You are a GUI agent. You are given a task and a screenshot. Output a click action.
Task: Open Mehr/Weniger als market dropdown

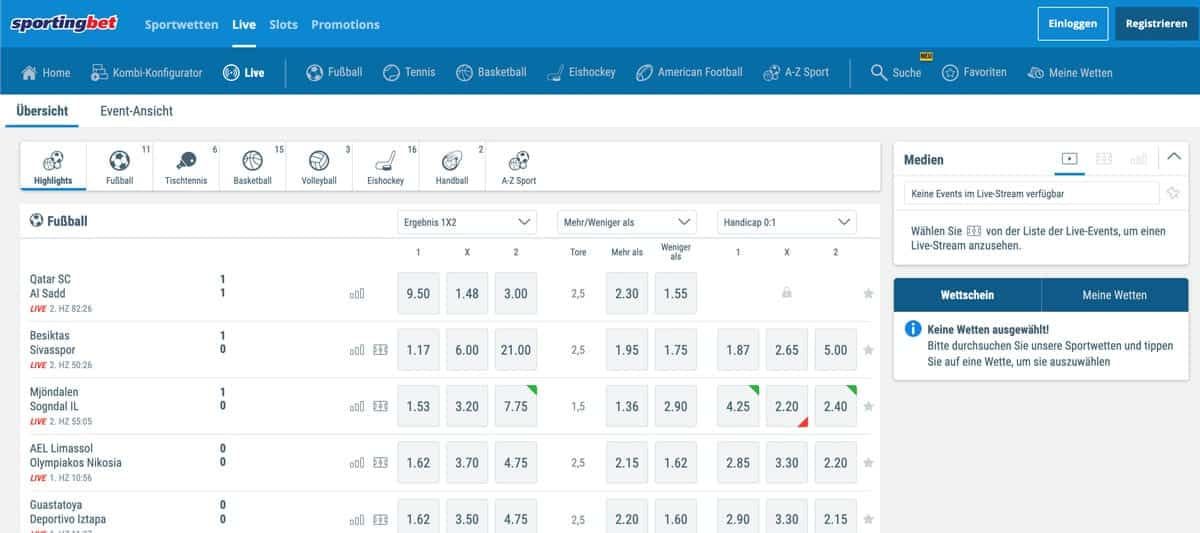(627, 222)
